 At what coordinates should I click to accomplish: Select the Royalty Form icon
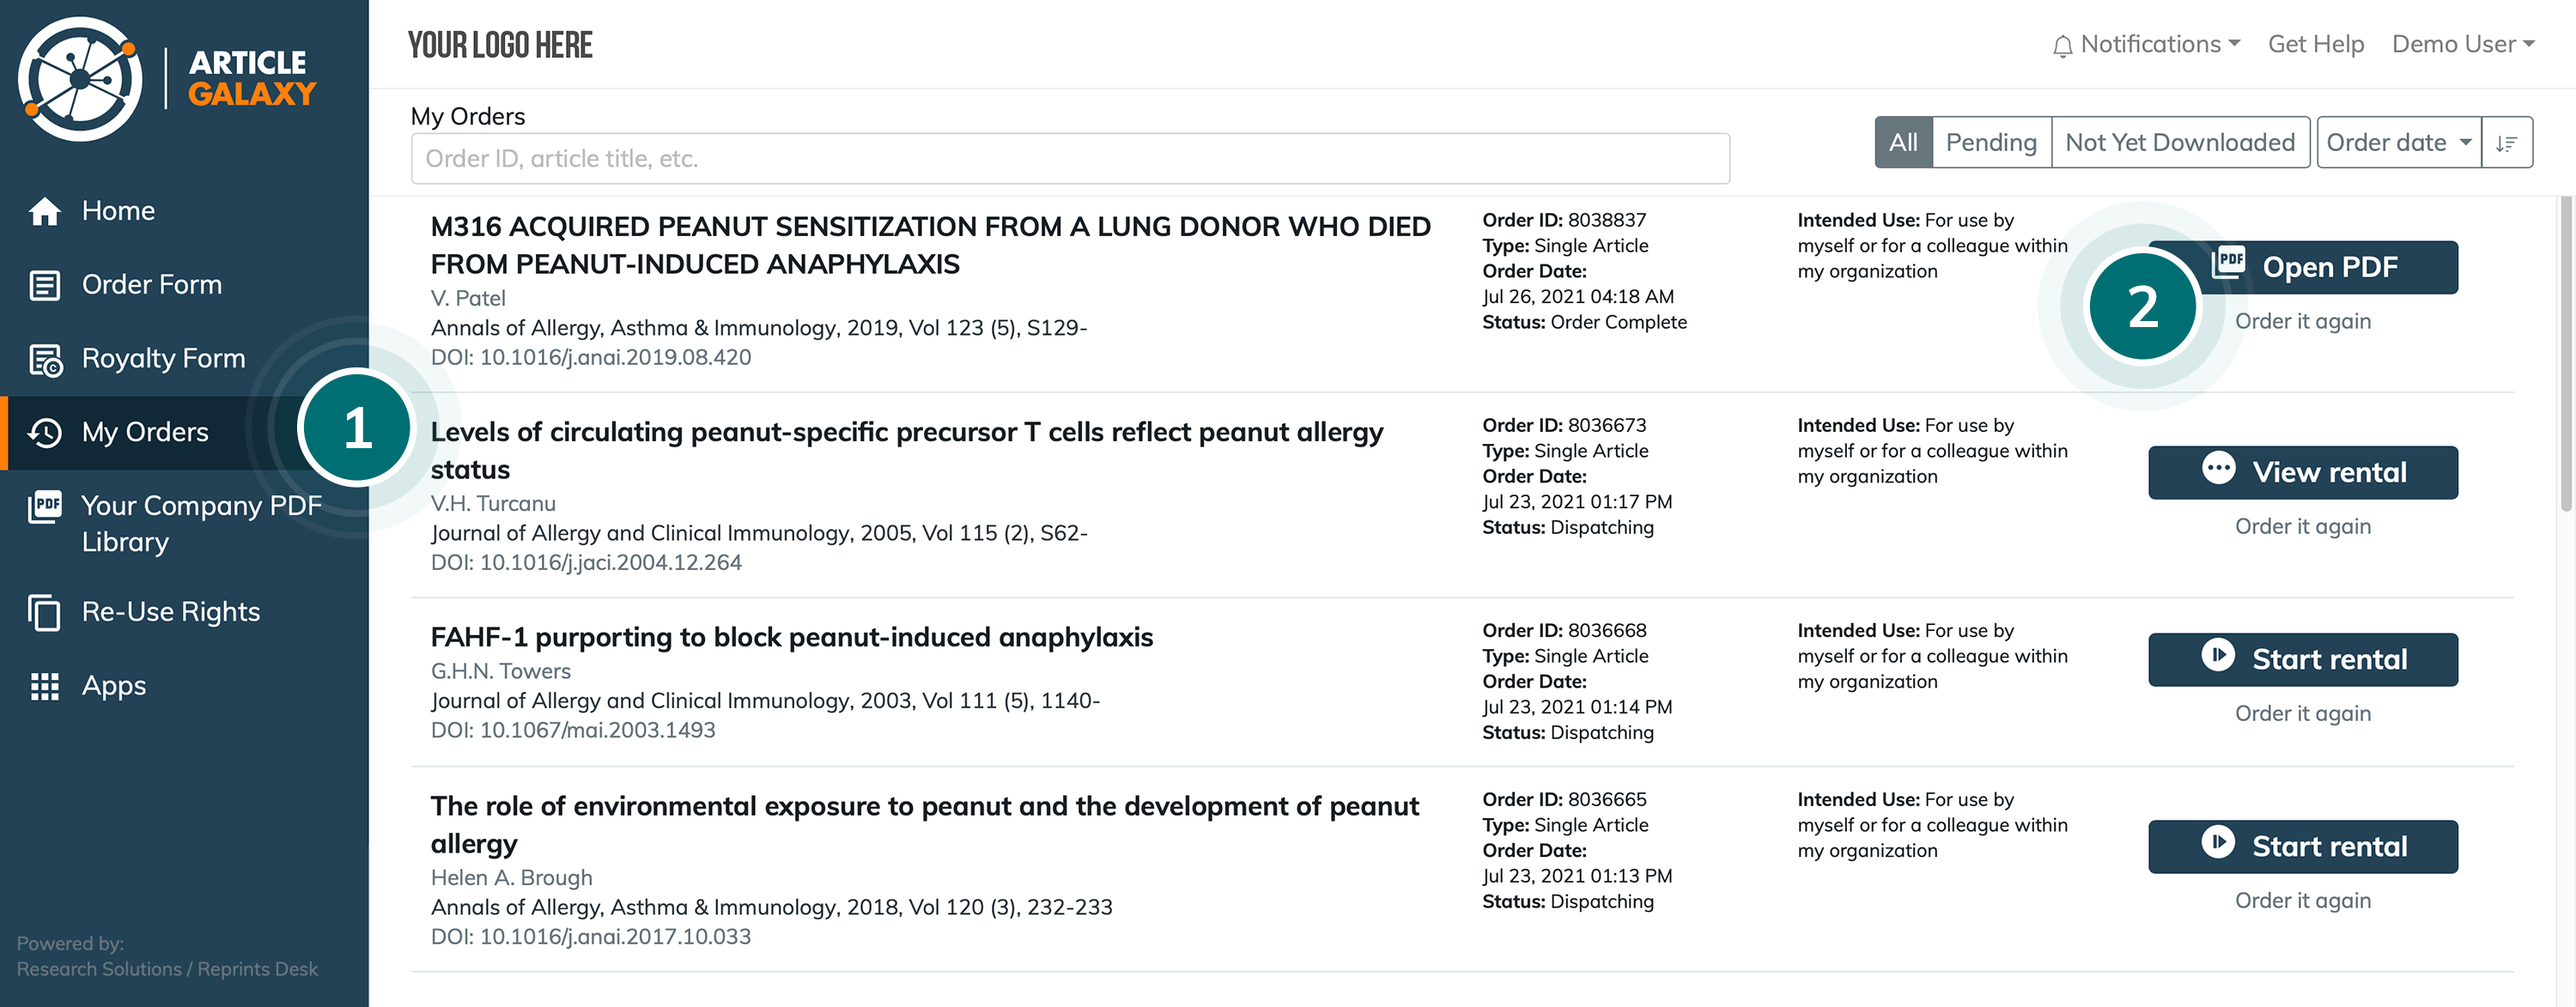coord(45,359)
